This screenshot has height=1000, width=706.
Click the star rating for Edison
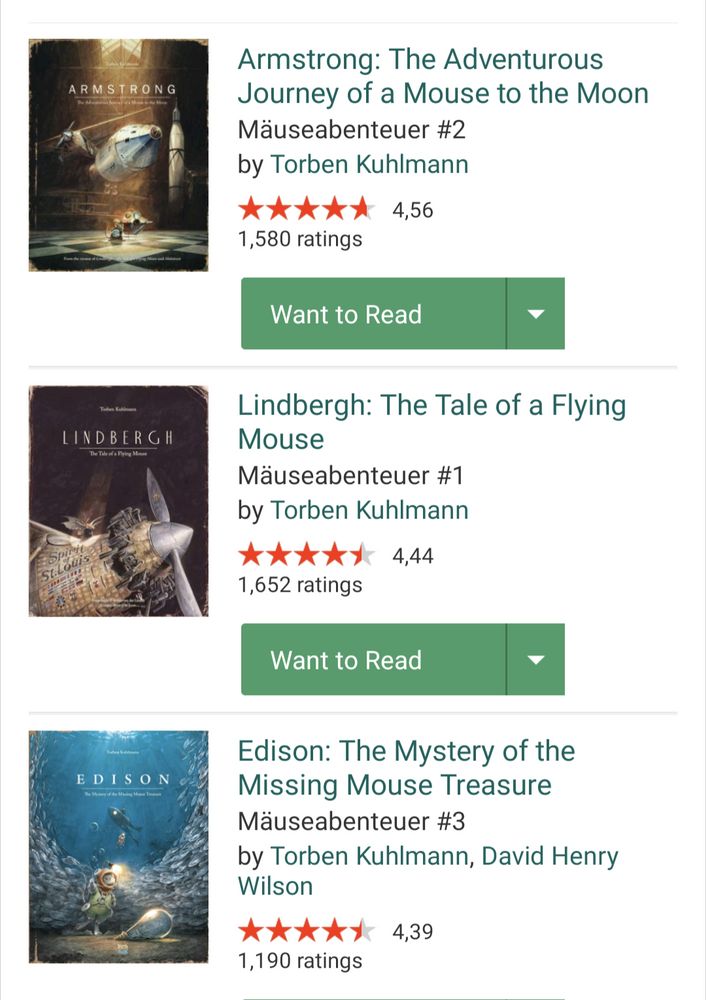(306, 932)
